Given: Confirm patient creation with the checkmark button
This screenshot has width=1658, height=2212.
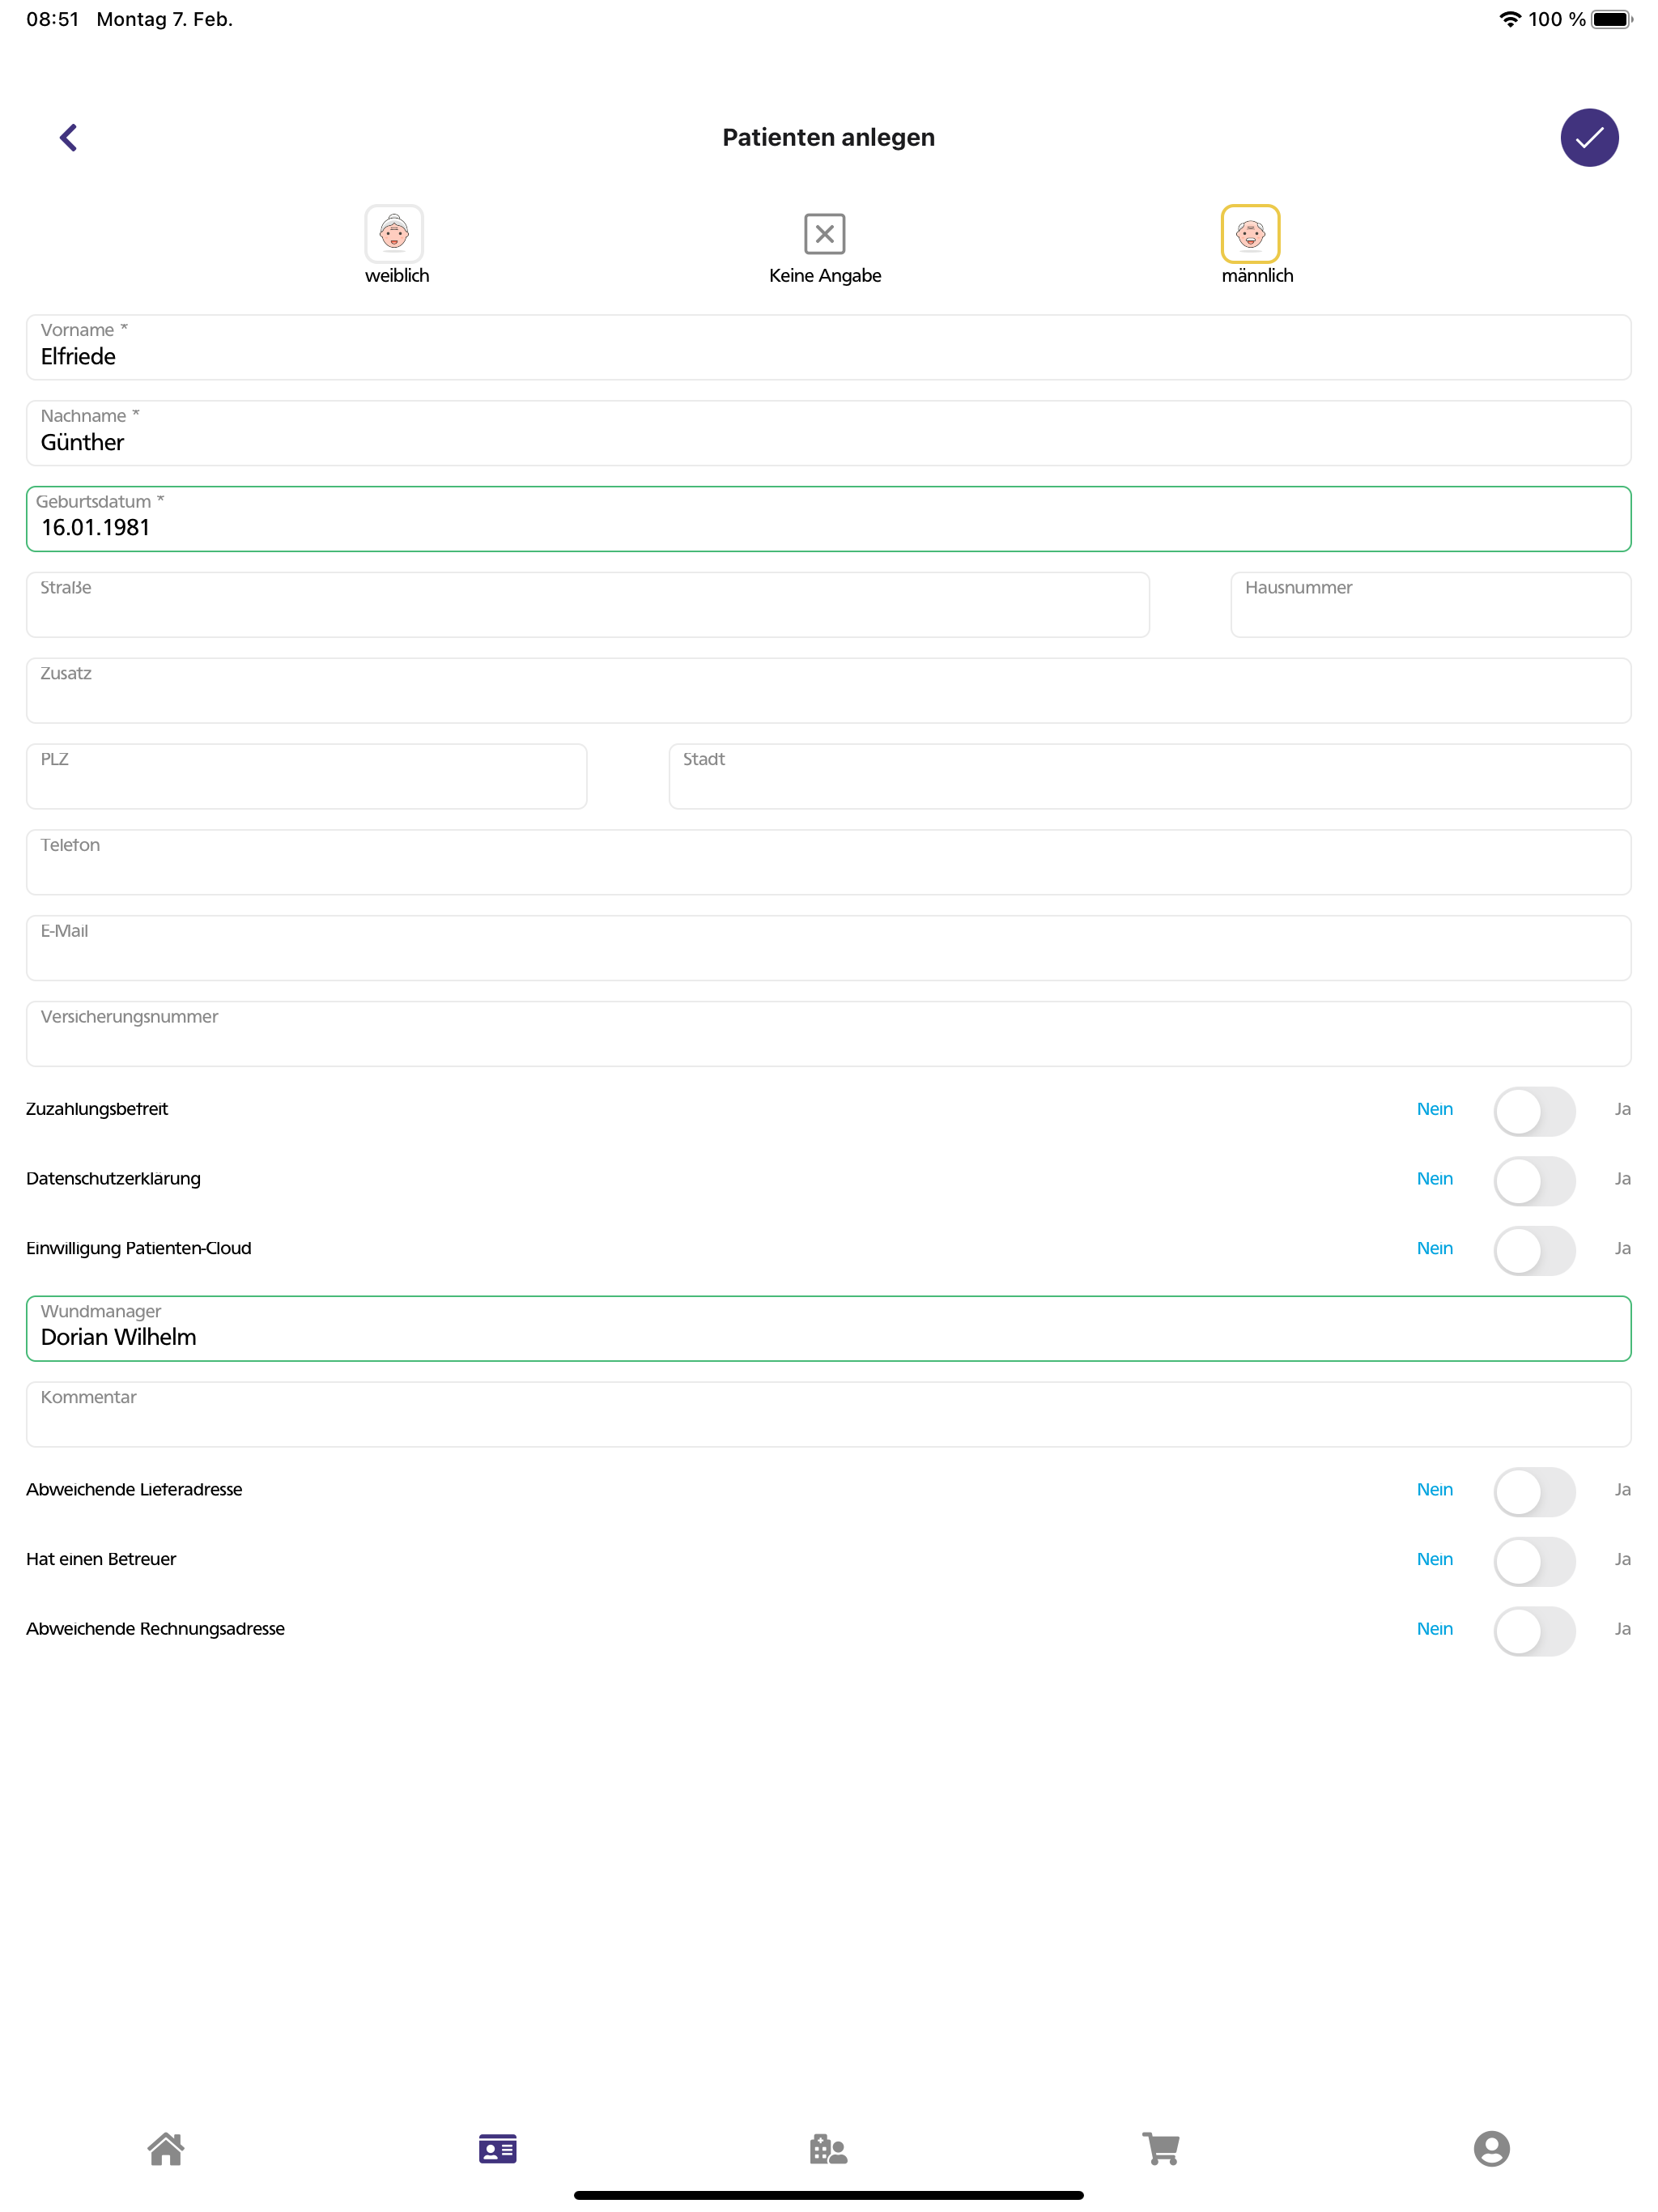Looking at the screenshot, I should click(x=1589, y=137).
